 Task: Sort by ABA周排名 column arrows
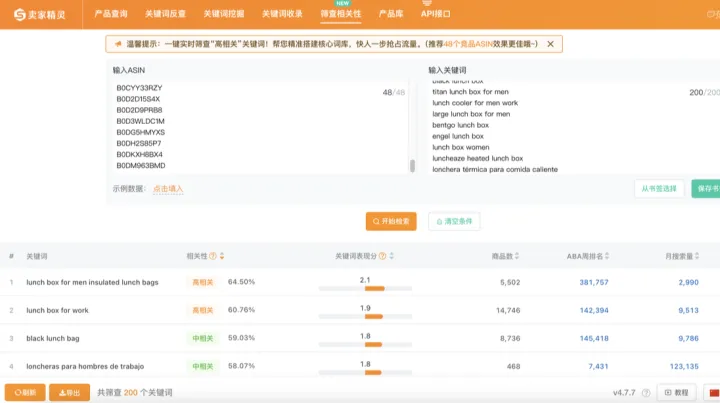pyautogui.click(x=607, y=256)
